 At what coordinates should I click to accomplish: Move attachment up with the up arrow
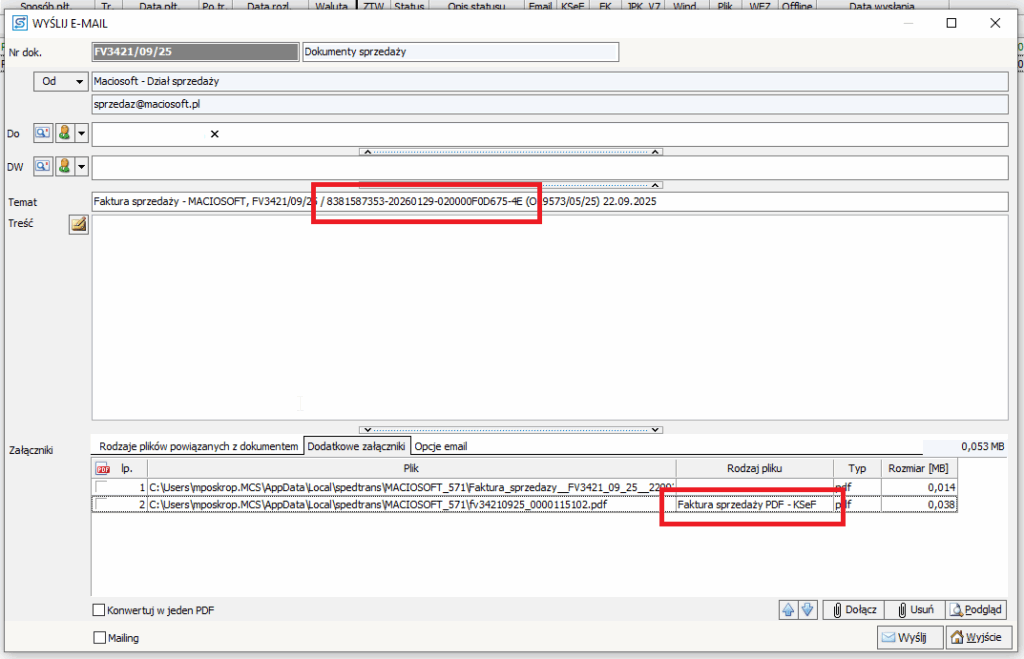tap(789, 609)
